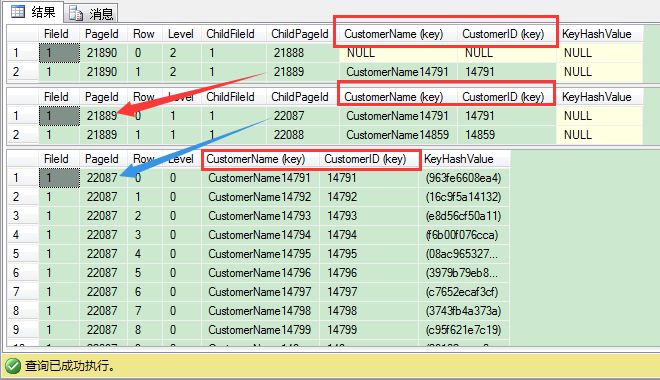Viewport: 660px width, 380px height.
Task: Click NULL CustomerName cell in first grid
Action: 398,53
